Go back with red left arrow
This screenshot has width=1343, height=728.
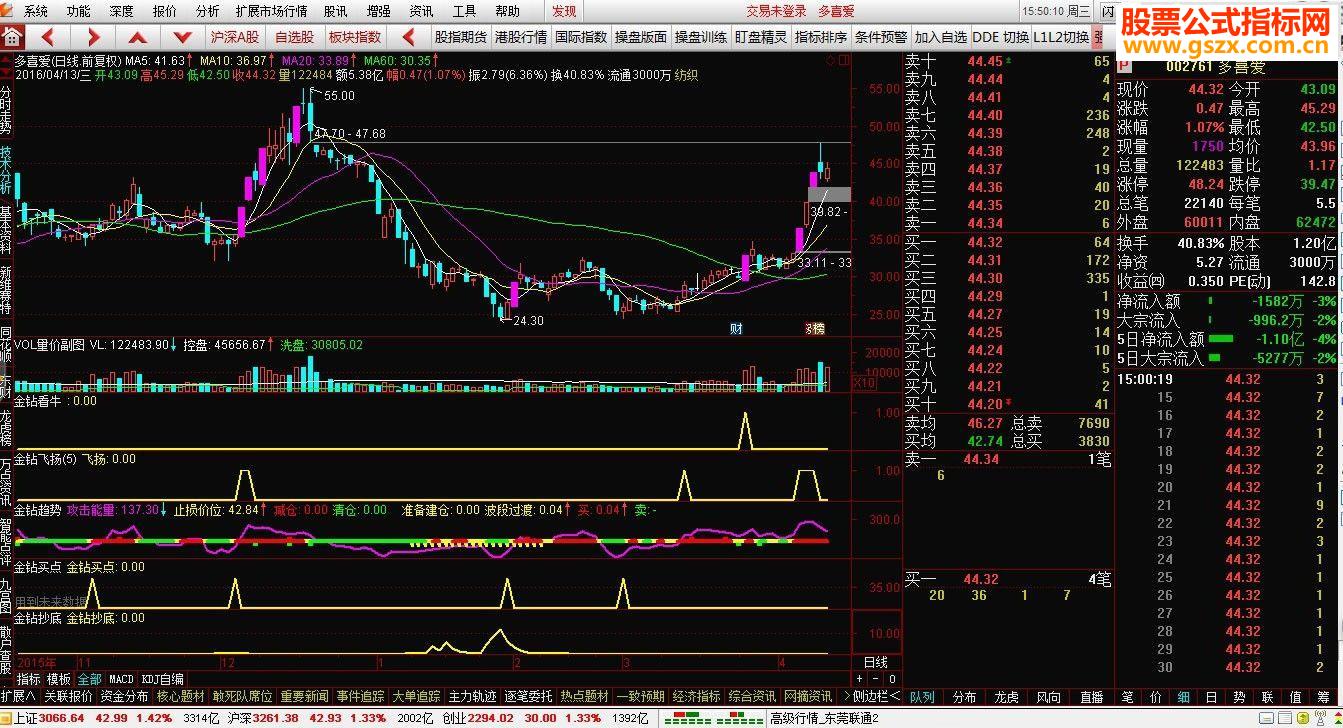(x=48, y=37)
